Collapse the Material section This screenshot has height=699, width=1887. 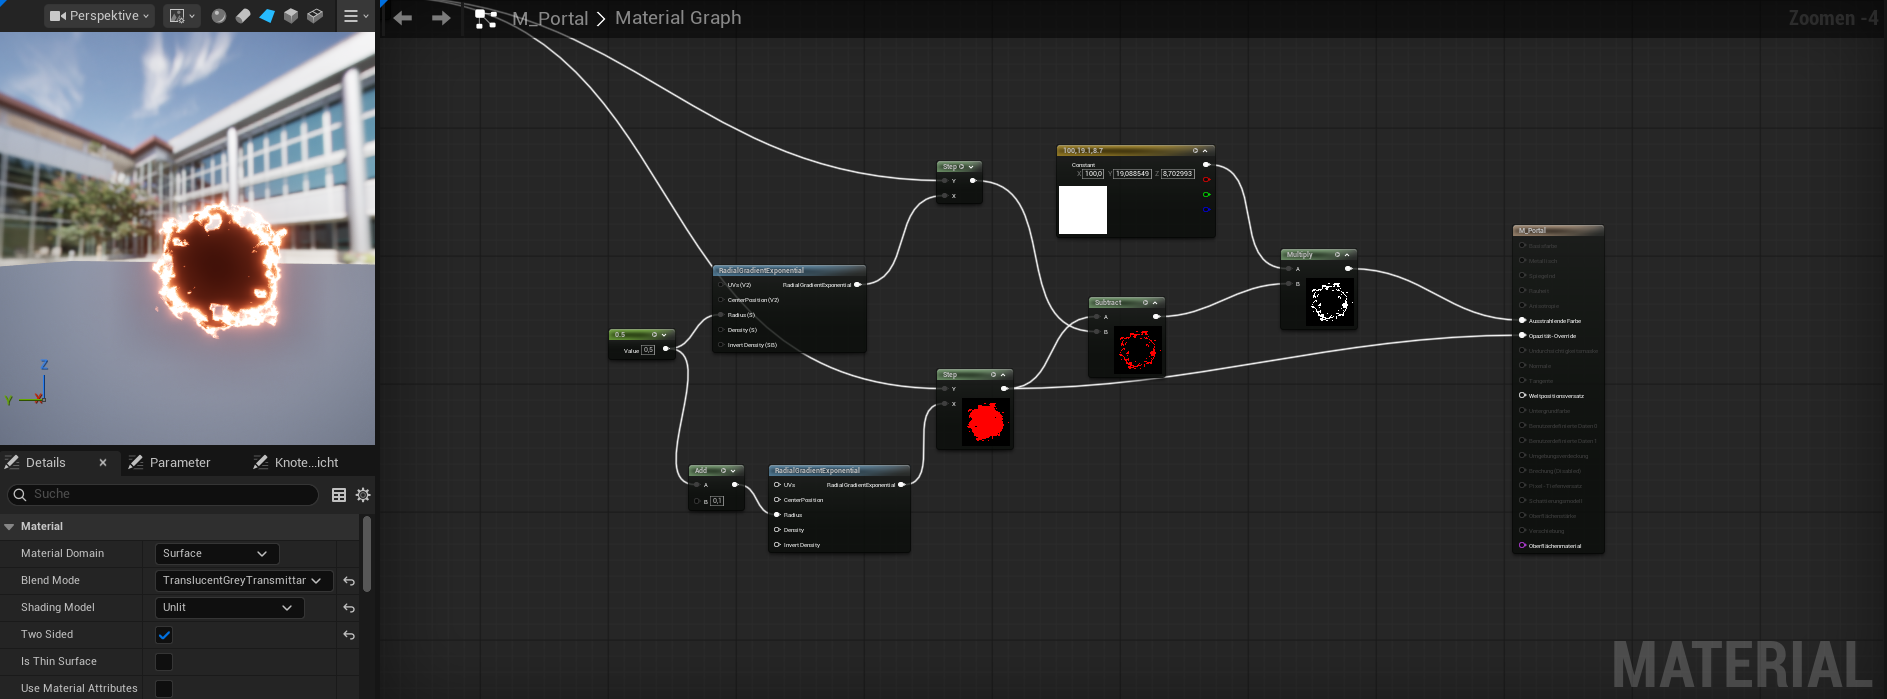point(9,526)
